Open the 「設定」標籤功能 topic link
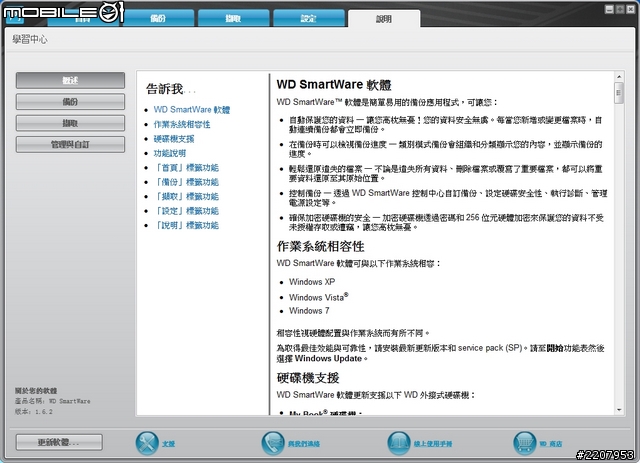The width and height of the screenshot is (640, 463). pos(186,211)
